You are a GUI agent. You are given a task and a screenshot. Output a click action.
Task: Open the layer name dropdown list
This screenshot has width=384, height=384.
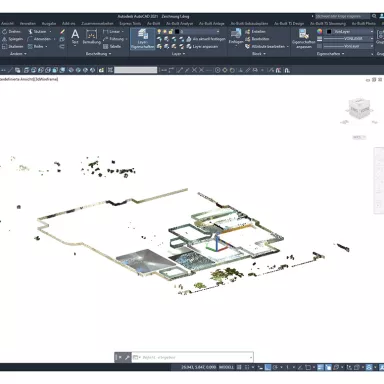click(x=218, y=31)
